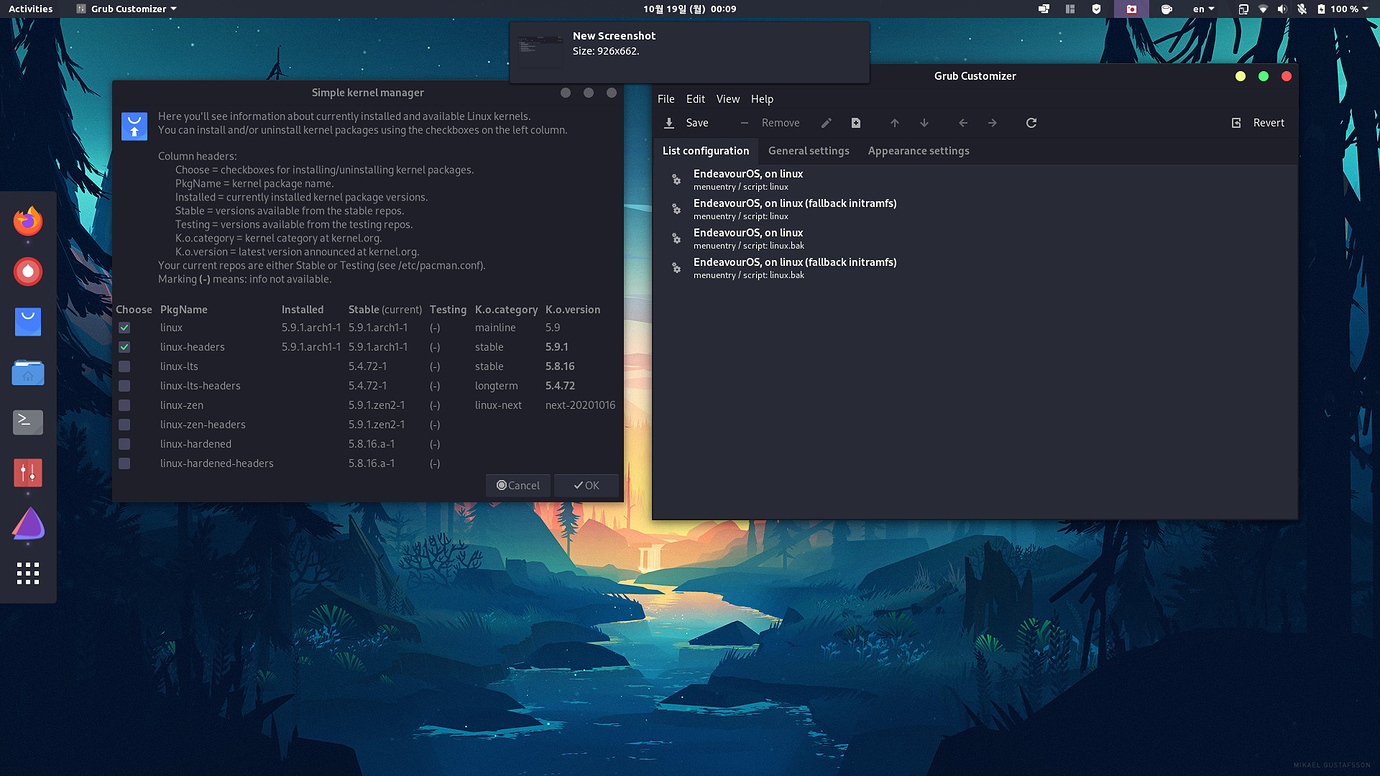Check the linux-lts checkbox

click(x=124, y=367)
